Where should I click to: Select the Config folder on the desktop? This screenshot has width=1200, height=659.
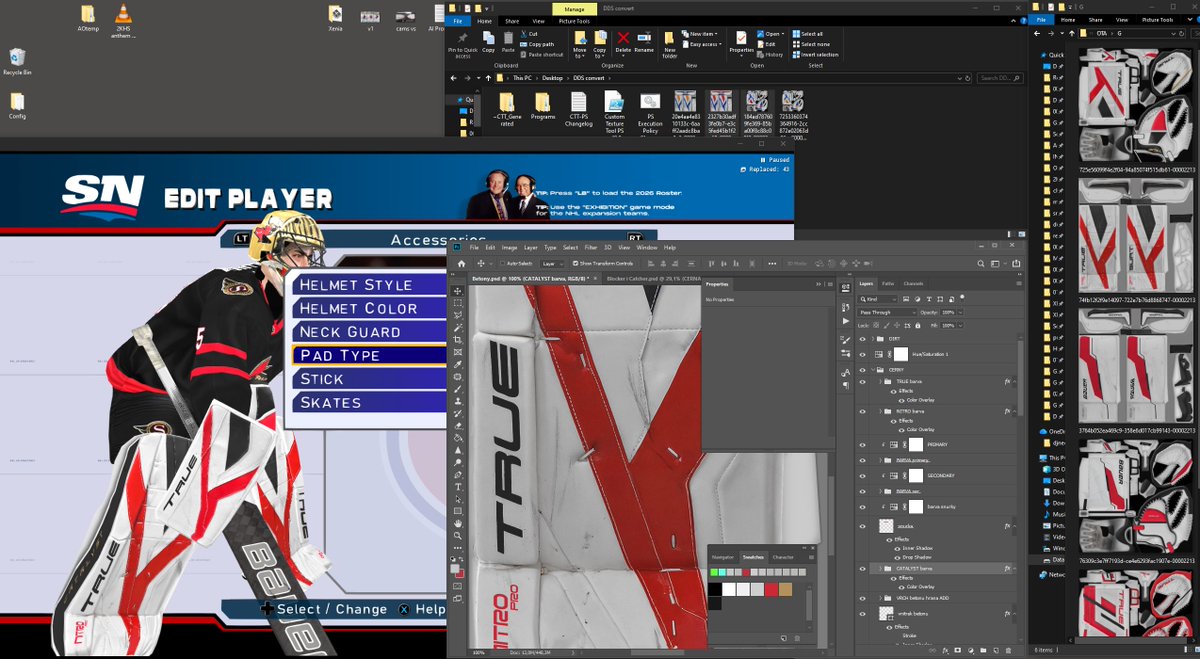click(17, 106)
